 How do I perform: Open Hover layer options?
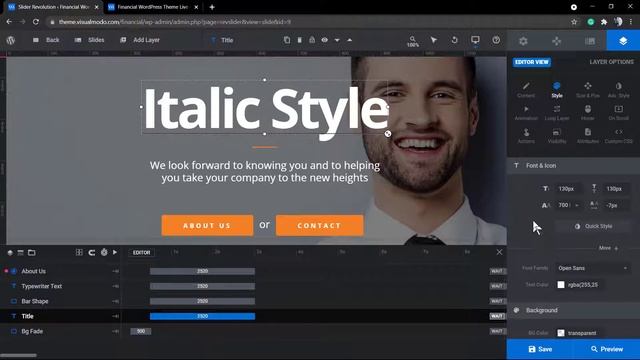click(588, 113)
